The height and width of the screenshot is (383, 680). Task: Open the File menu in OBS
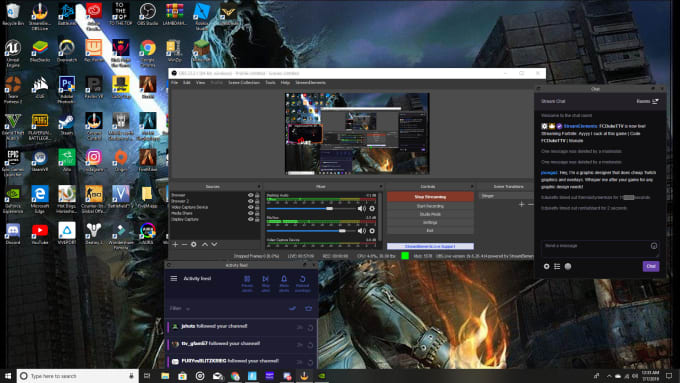coord(174,82)
